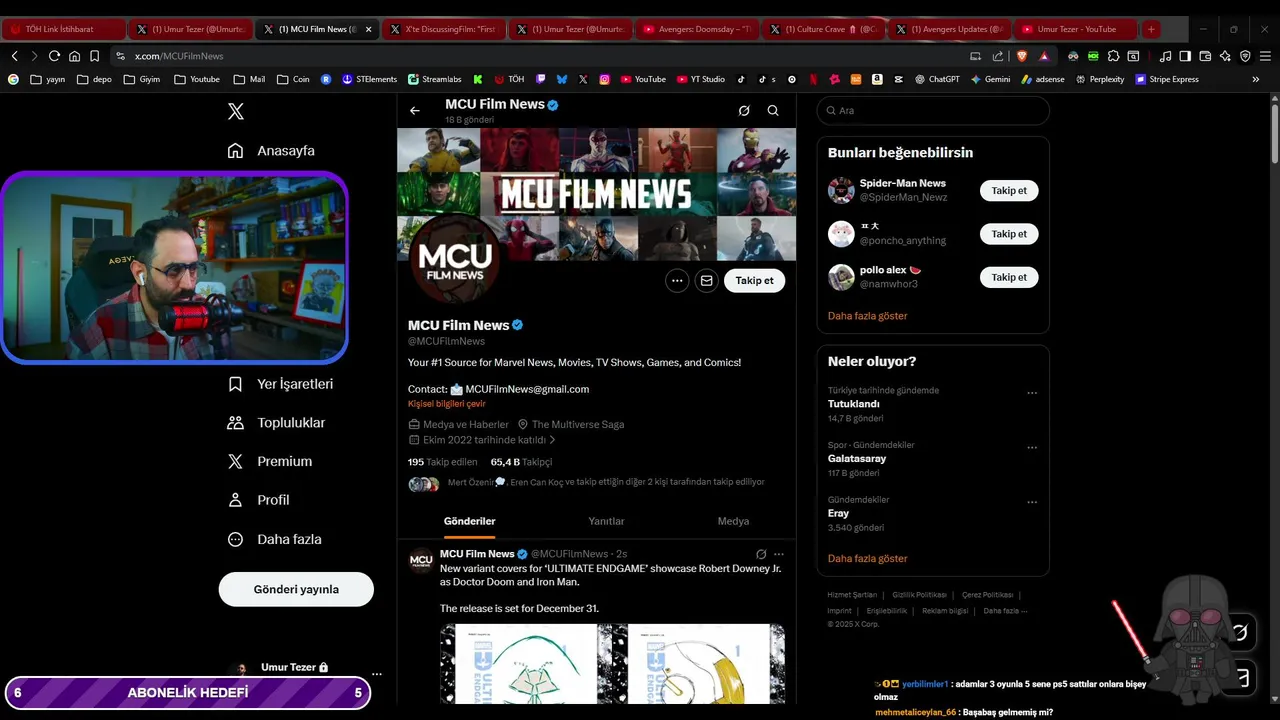
Task: Open Instagram bookmark icon
Action: (x=605, y=79)
